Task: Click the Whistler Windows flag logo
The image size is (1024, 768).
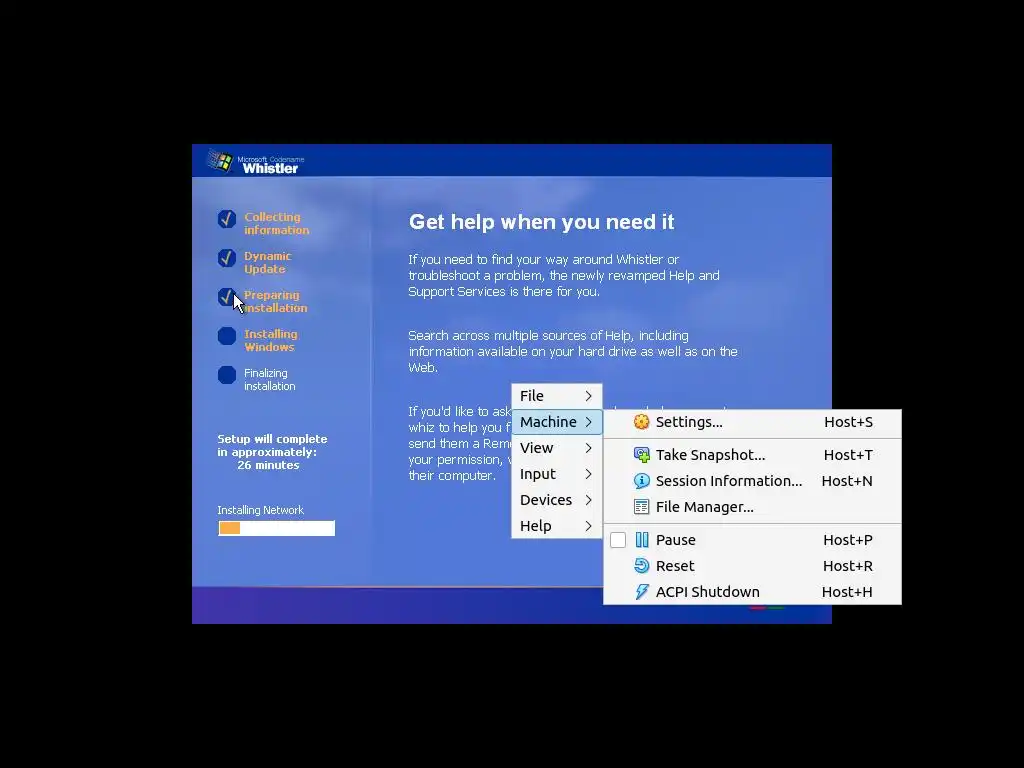Action: (221, 161)
